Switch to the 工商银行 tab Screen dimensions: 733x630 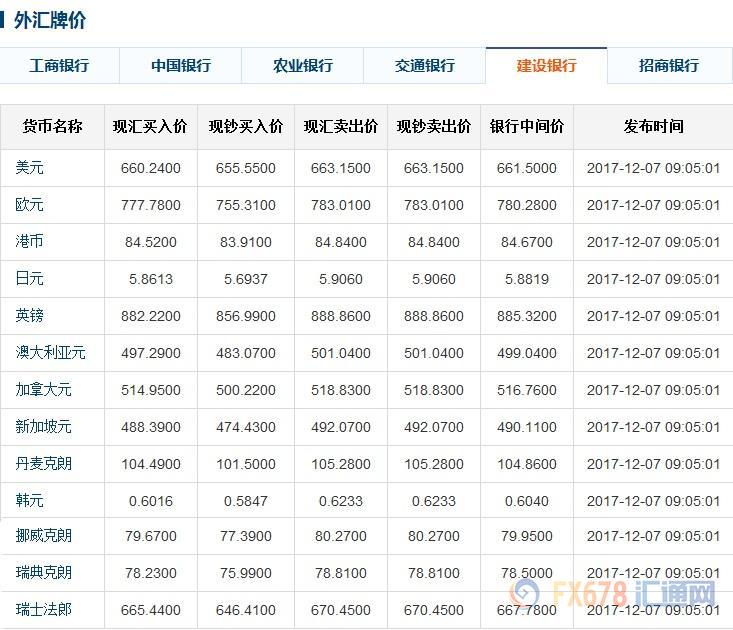(59, 65)
